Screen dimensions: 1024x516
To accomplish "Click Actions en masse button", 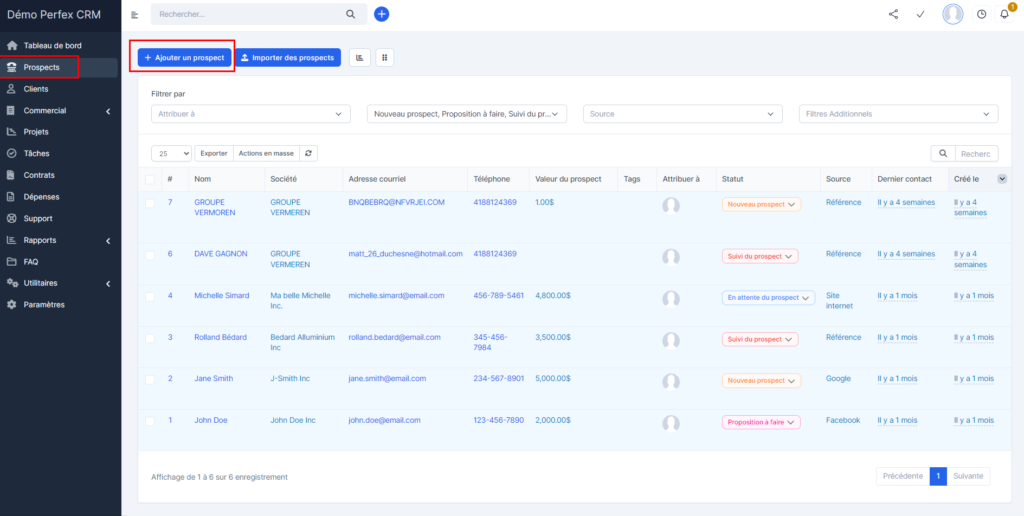I will point(266,153).
